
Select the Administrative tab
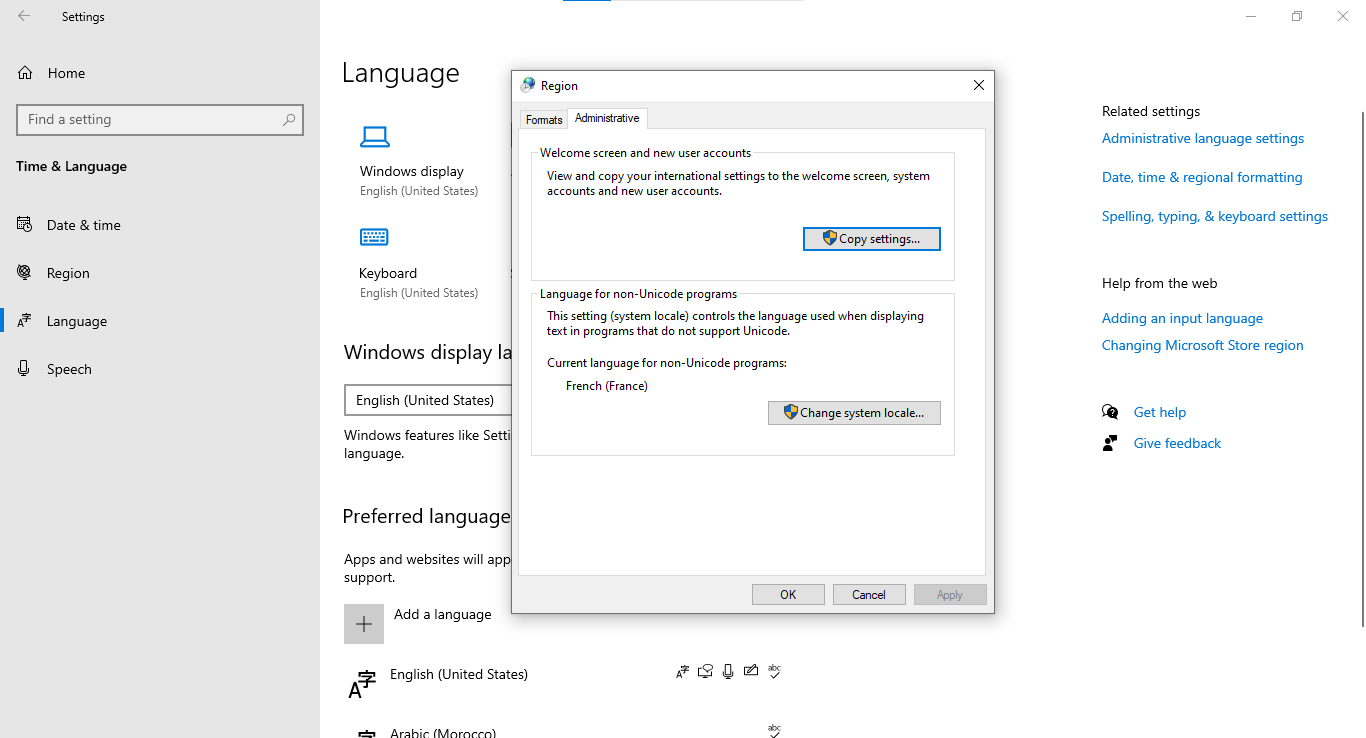[607, 118]
